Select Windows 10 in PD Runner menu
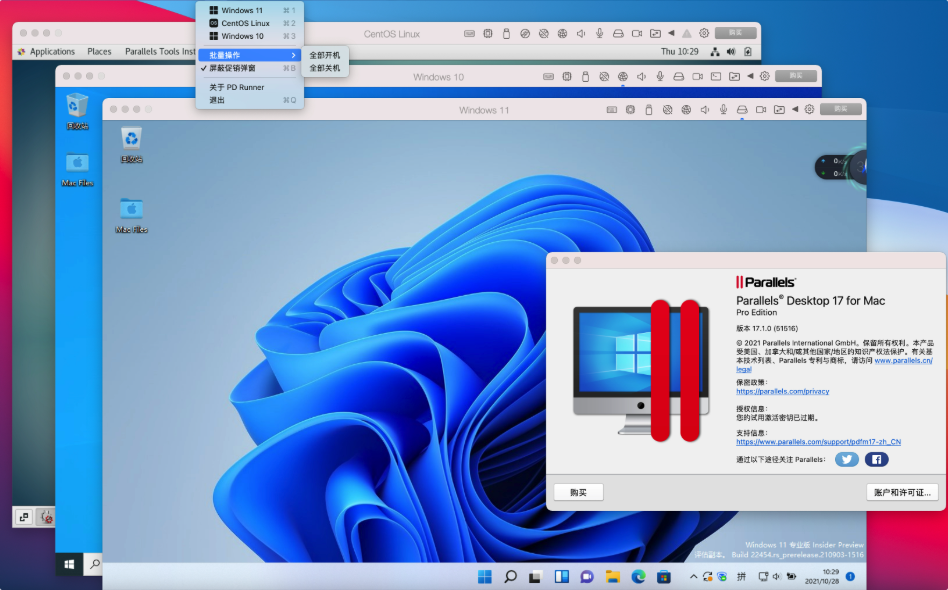Screen dimensions: 948x590 pos(250,36)
